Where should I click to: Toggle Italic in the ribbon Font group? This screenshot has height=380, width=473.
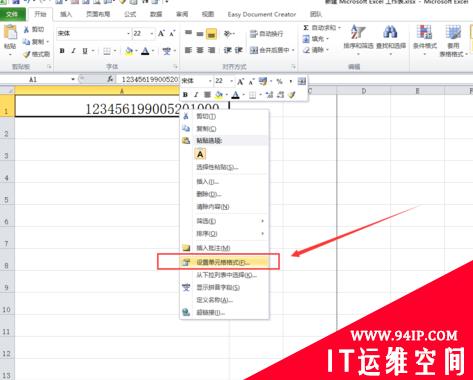click(73, 51)
